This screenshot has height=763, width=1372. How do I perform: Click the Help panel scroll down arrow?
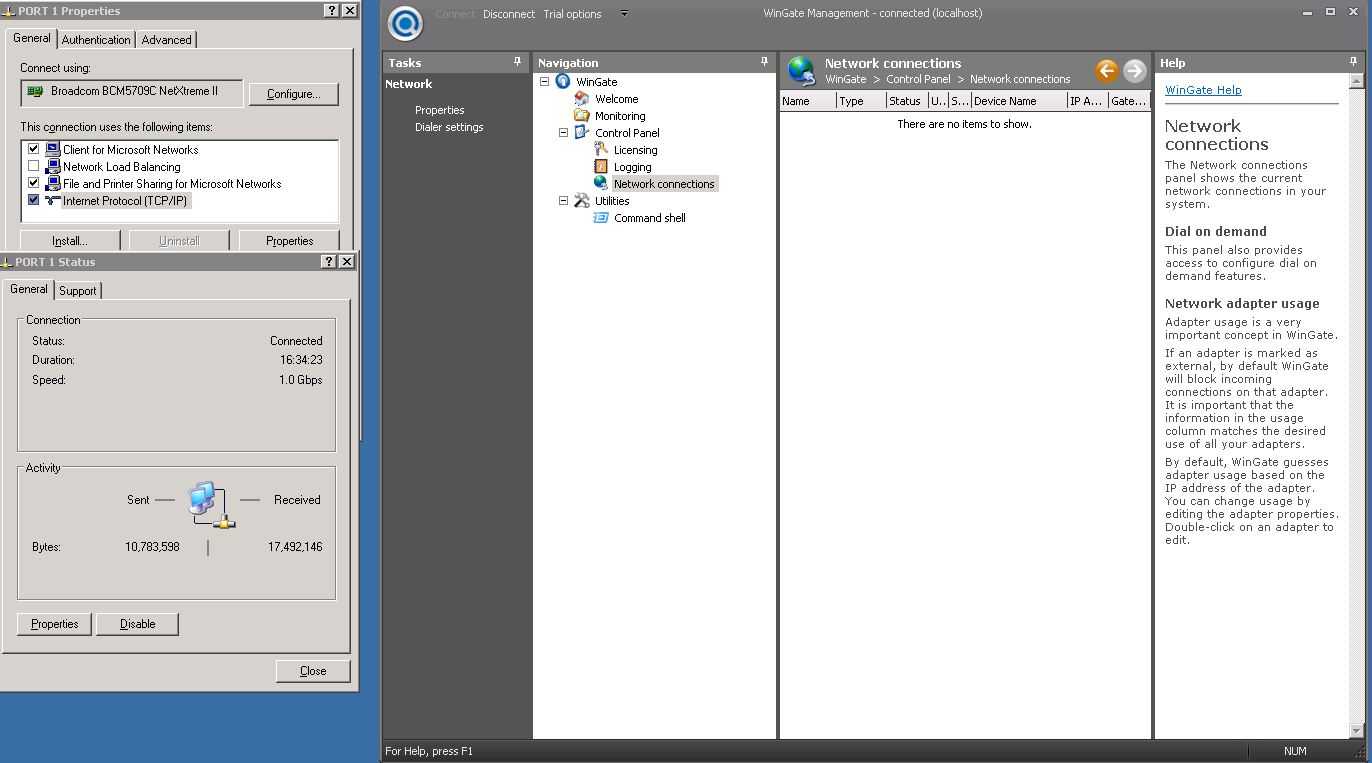pyautogui.click(x=1357, y=732)
